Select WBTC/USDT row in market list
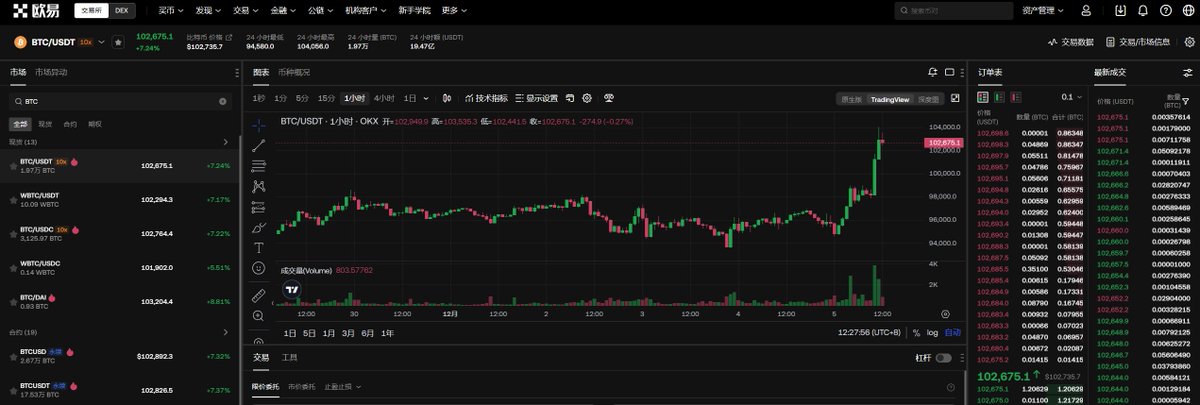Screen dimensions: 1200x405 point(120,200)
